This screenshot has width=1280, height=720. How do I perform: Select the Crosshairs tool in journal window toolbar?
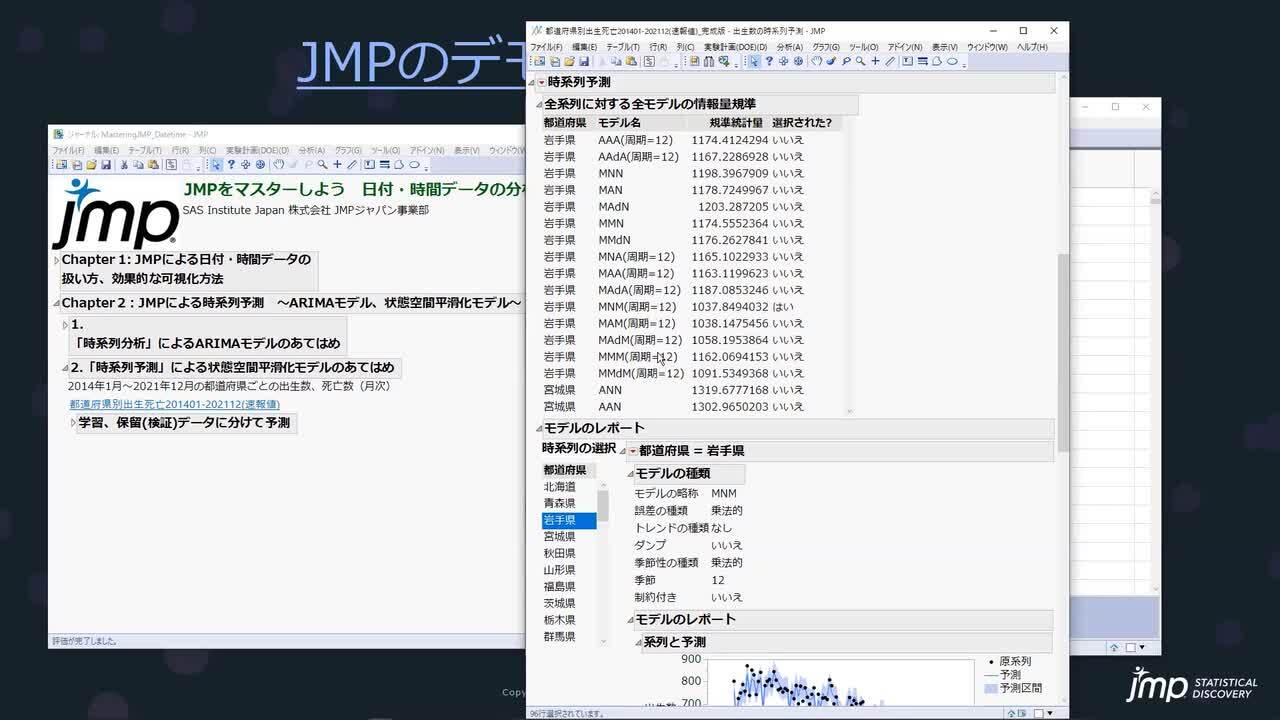(x=337, y=165)
